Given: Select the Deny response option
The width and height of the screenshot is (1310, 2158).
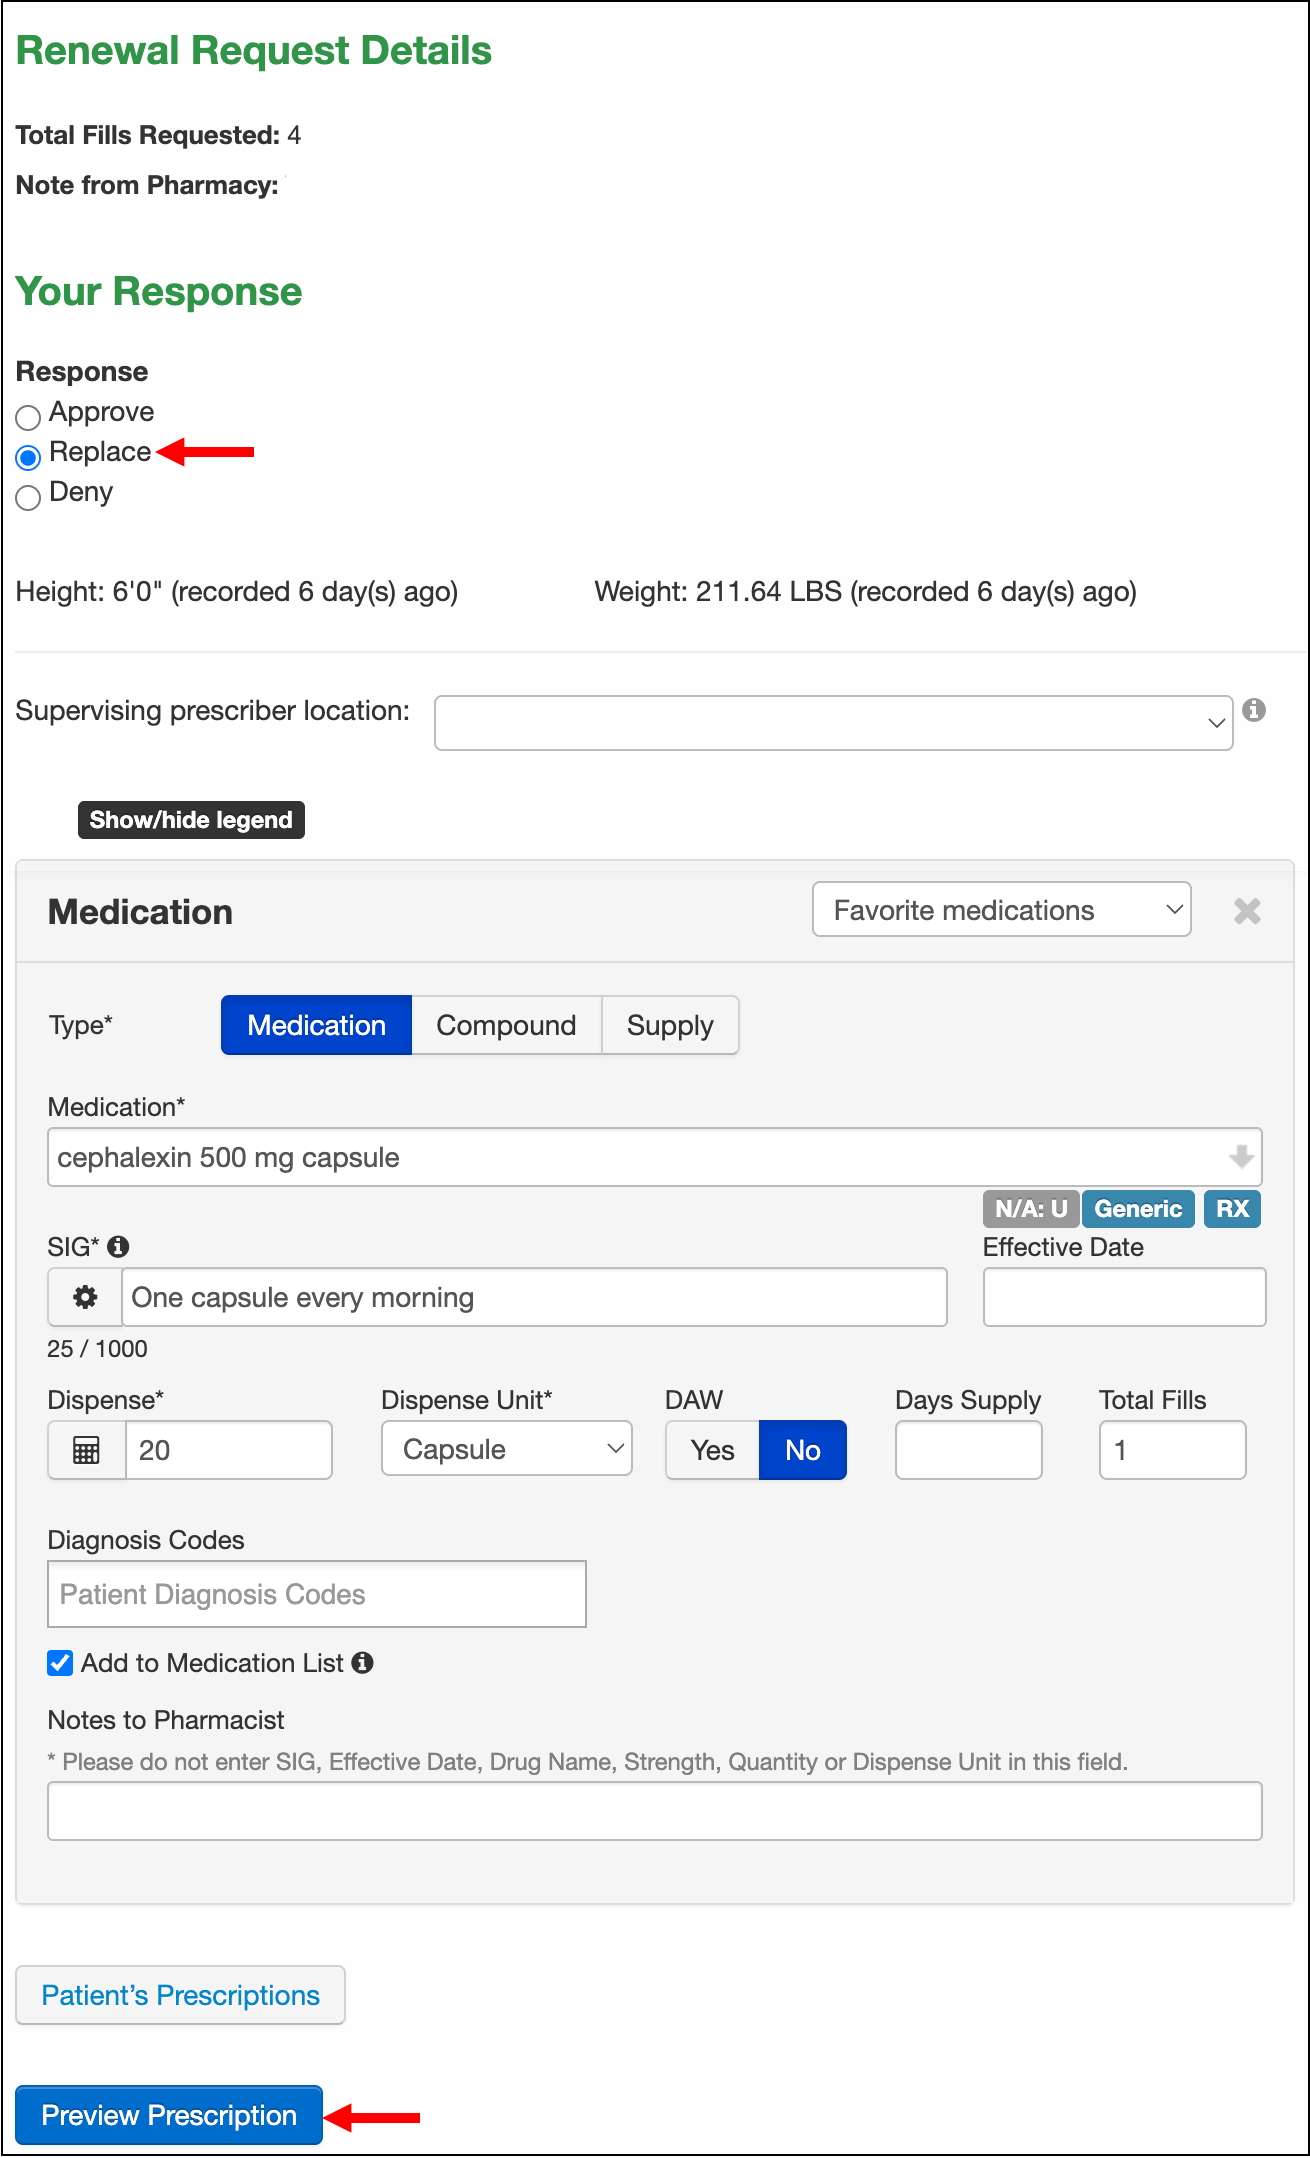Looking at the screenshot, I should 28,496.
